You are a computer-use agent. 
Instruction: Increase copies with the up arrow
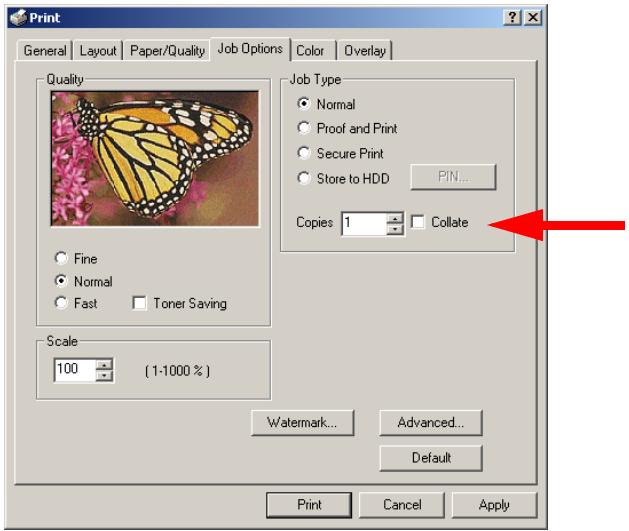pos(396,219)
